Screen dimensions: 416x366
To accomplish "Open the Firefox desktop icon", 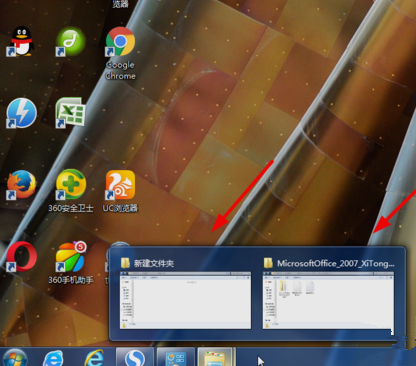I will coord(21,185).
